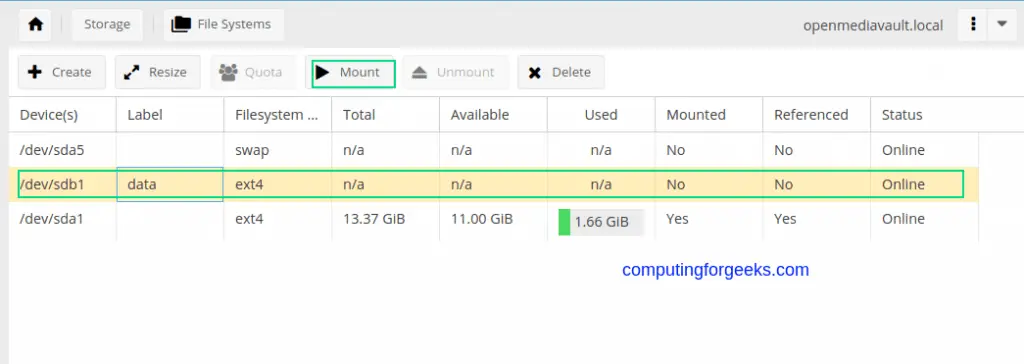
Task: Click the Unmount toolbar button
Action: (456, 72)
